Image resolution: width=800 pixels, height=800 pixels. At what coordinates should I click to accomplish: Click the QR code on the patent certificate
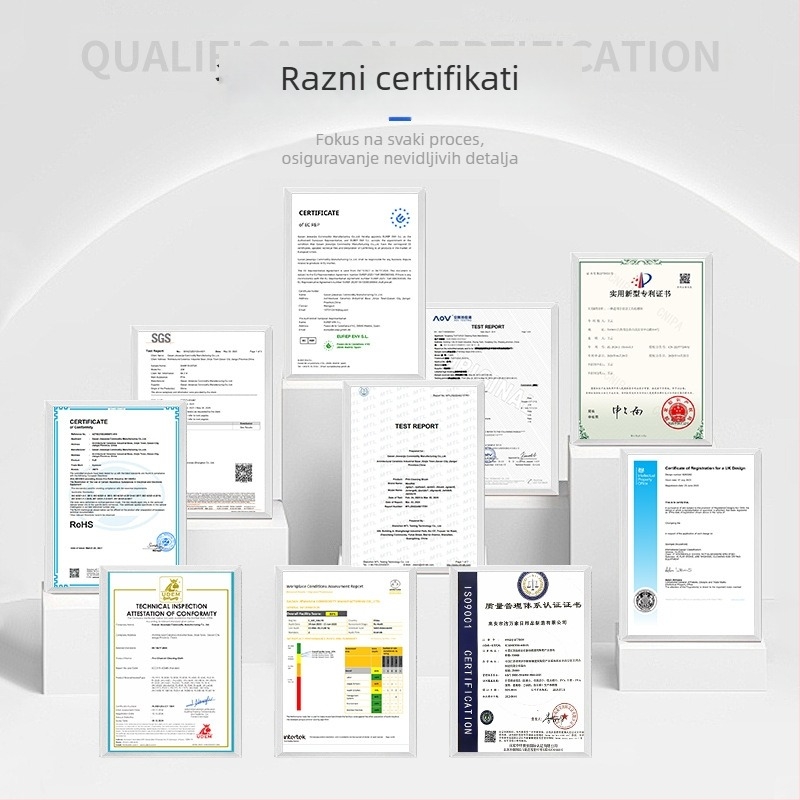click(x=685, y=278)
